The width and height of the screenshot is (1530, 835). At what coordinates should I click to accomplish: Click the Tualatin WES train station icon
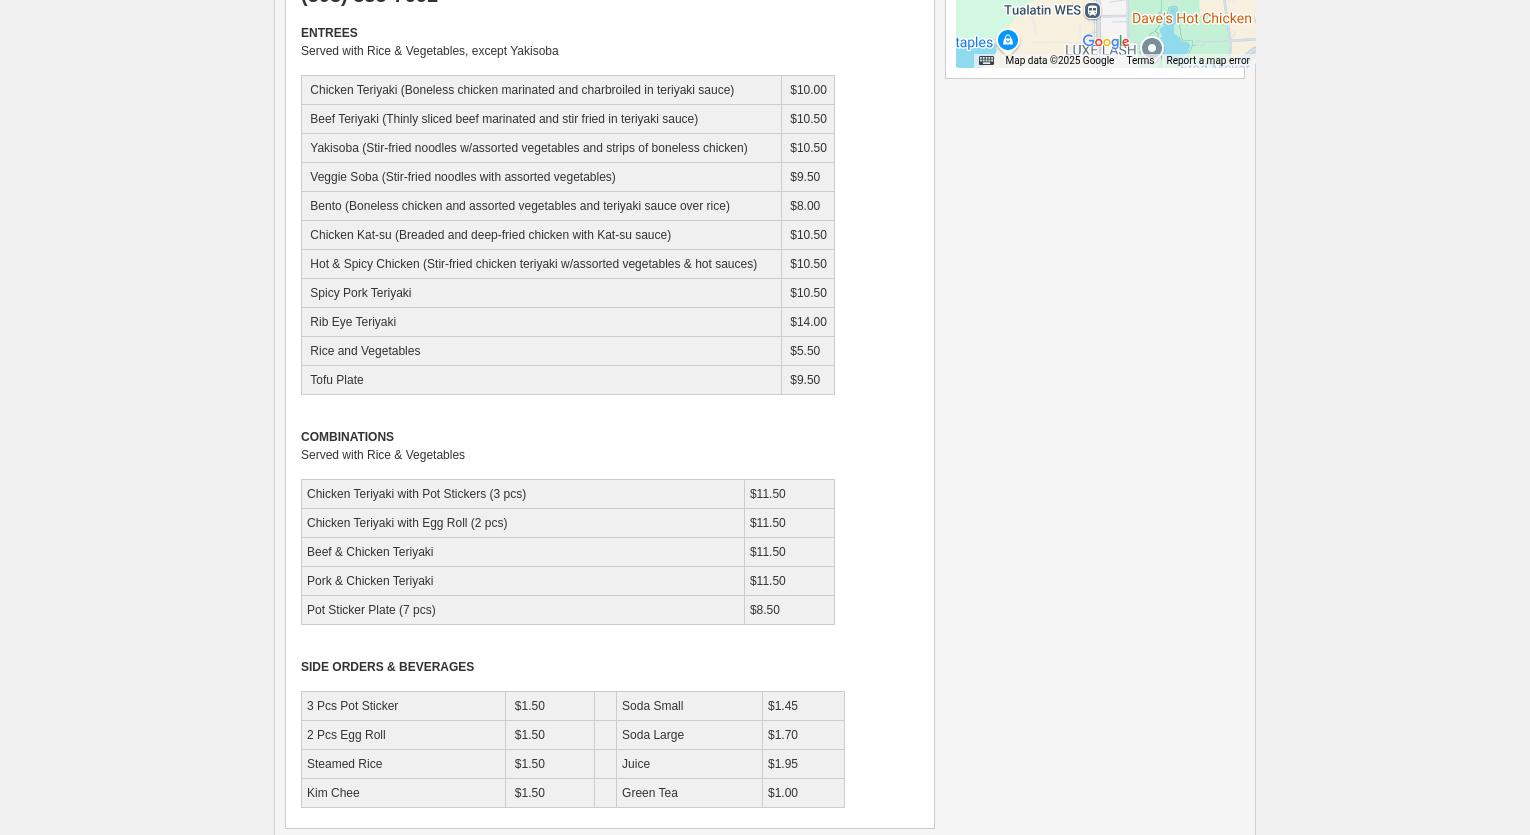pos(1092,11)
